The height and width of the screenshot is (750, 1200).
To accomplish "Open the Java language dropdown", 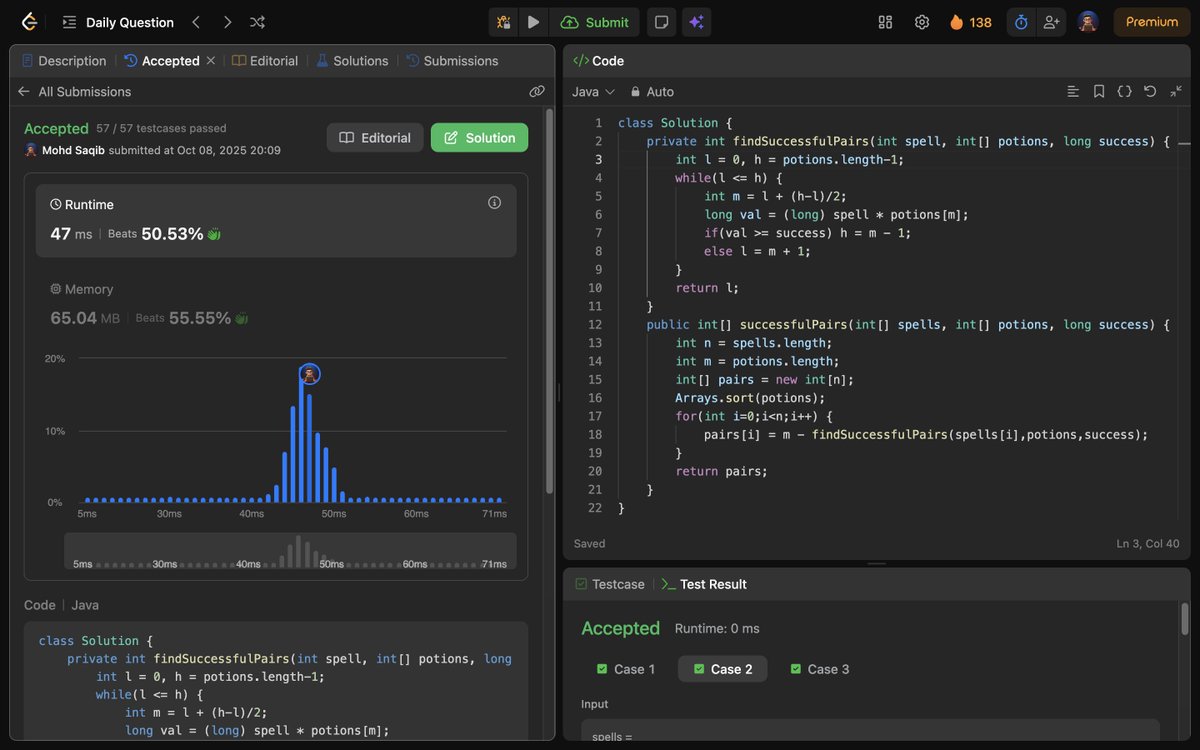I will tap(593, 91).
